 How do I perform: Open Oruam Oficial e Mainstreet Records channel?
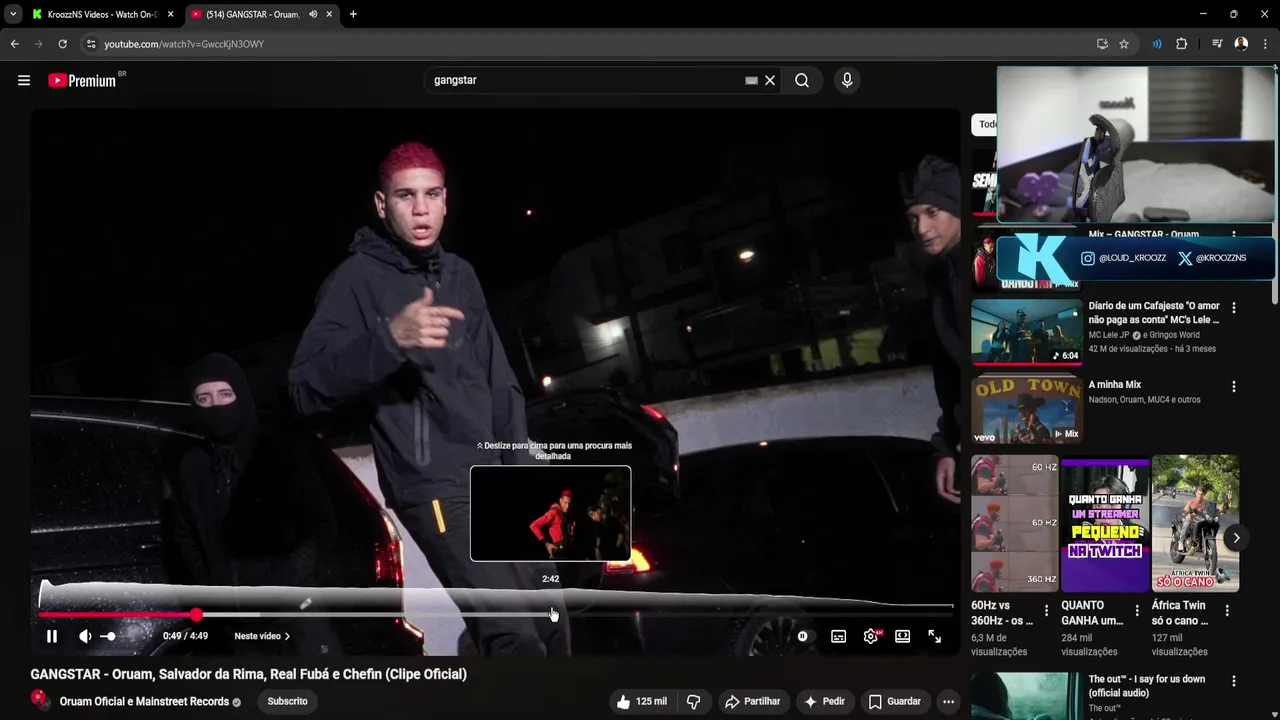(x=144, y=702)
